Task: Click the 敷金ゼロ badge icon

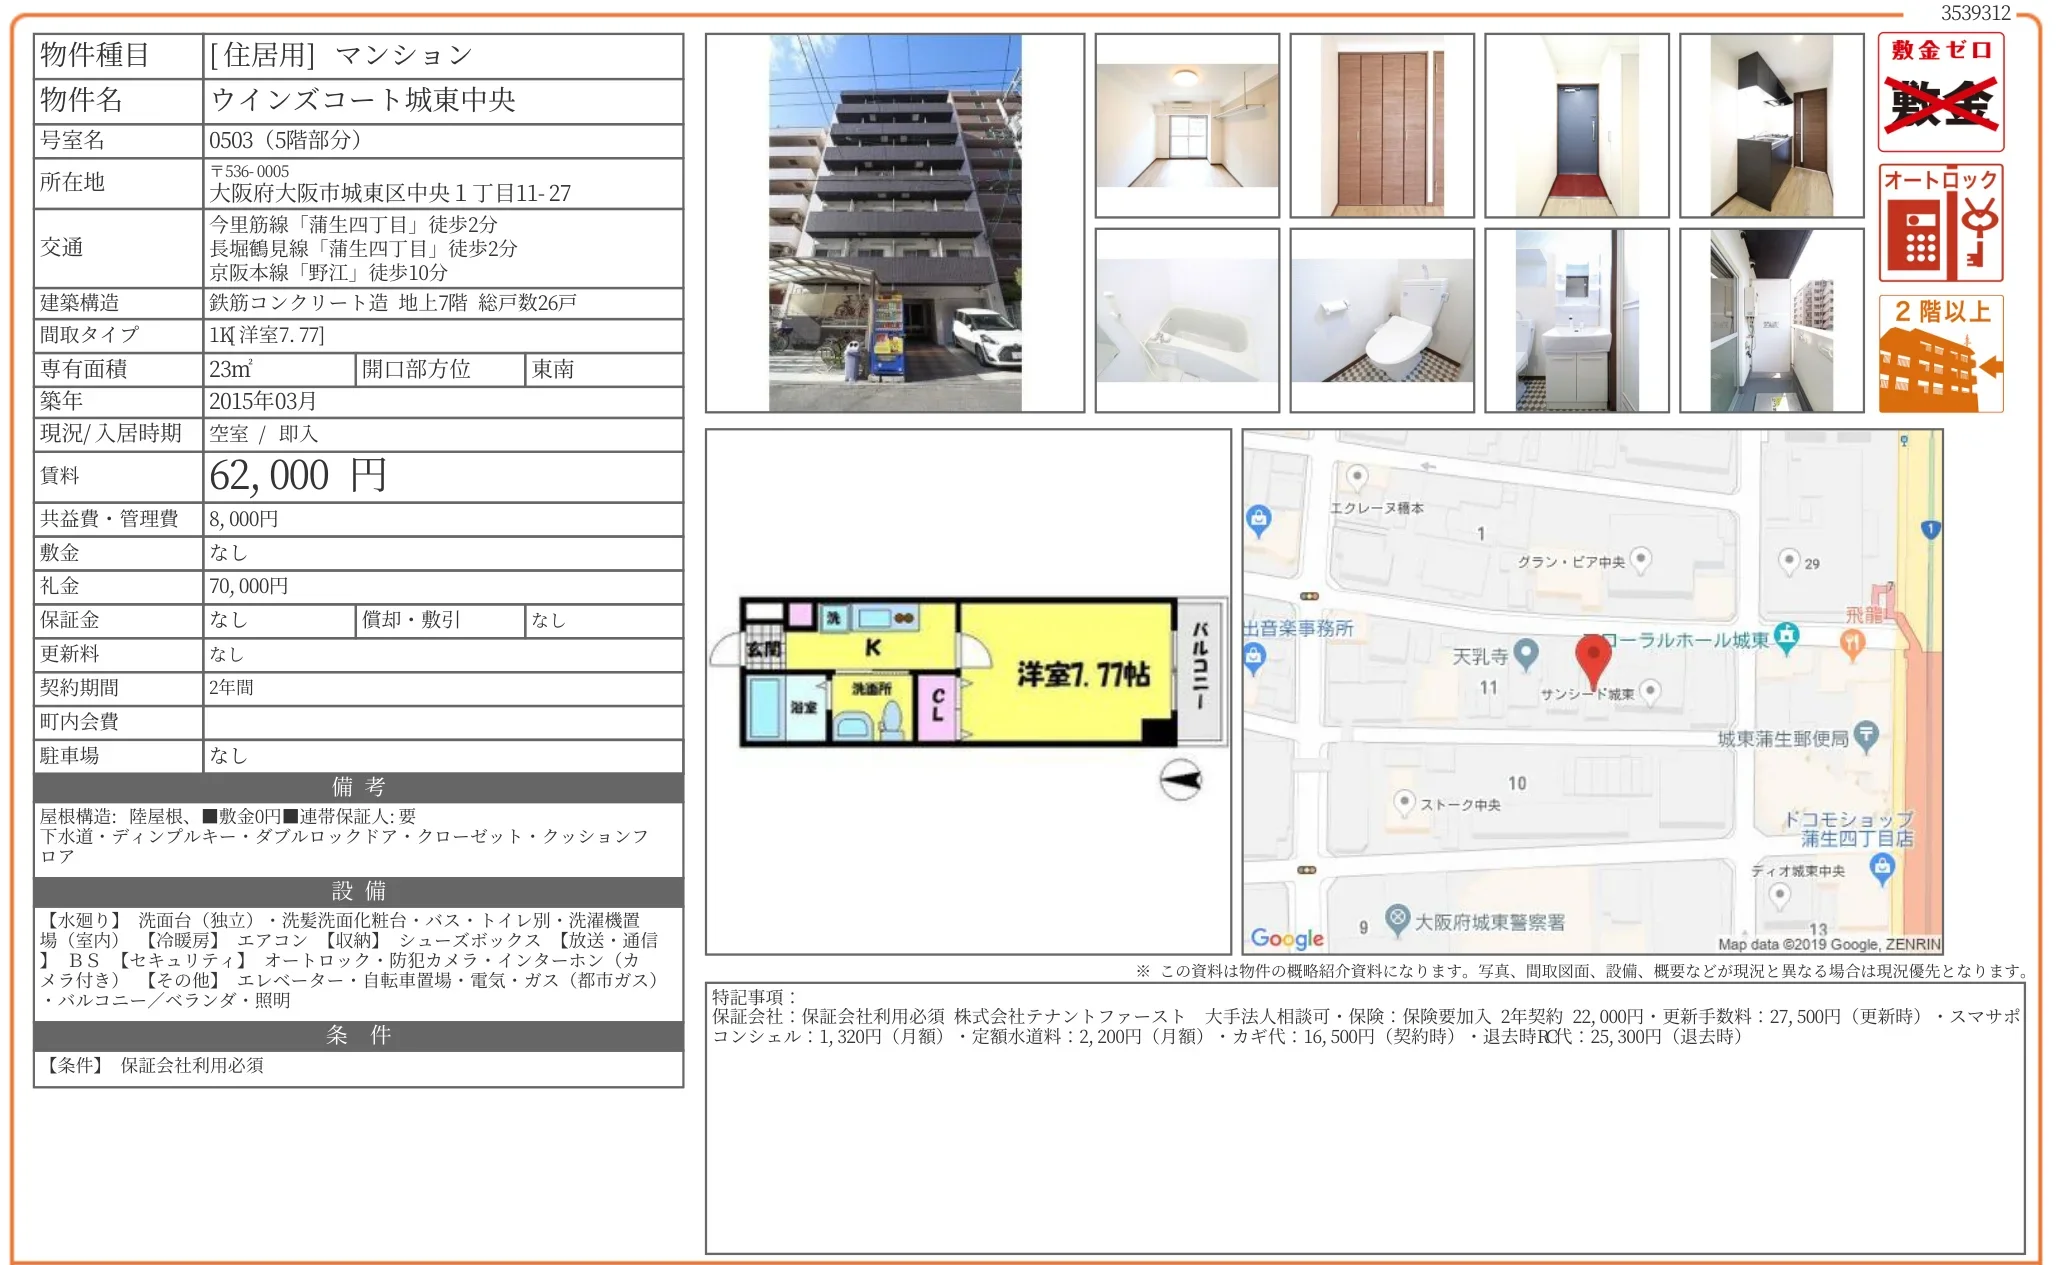Action: point(1940,92)
